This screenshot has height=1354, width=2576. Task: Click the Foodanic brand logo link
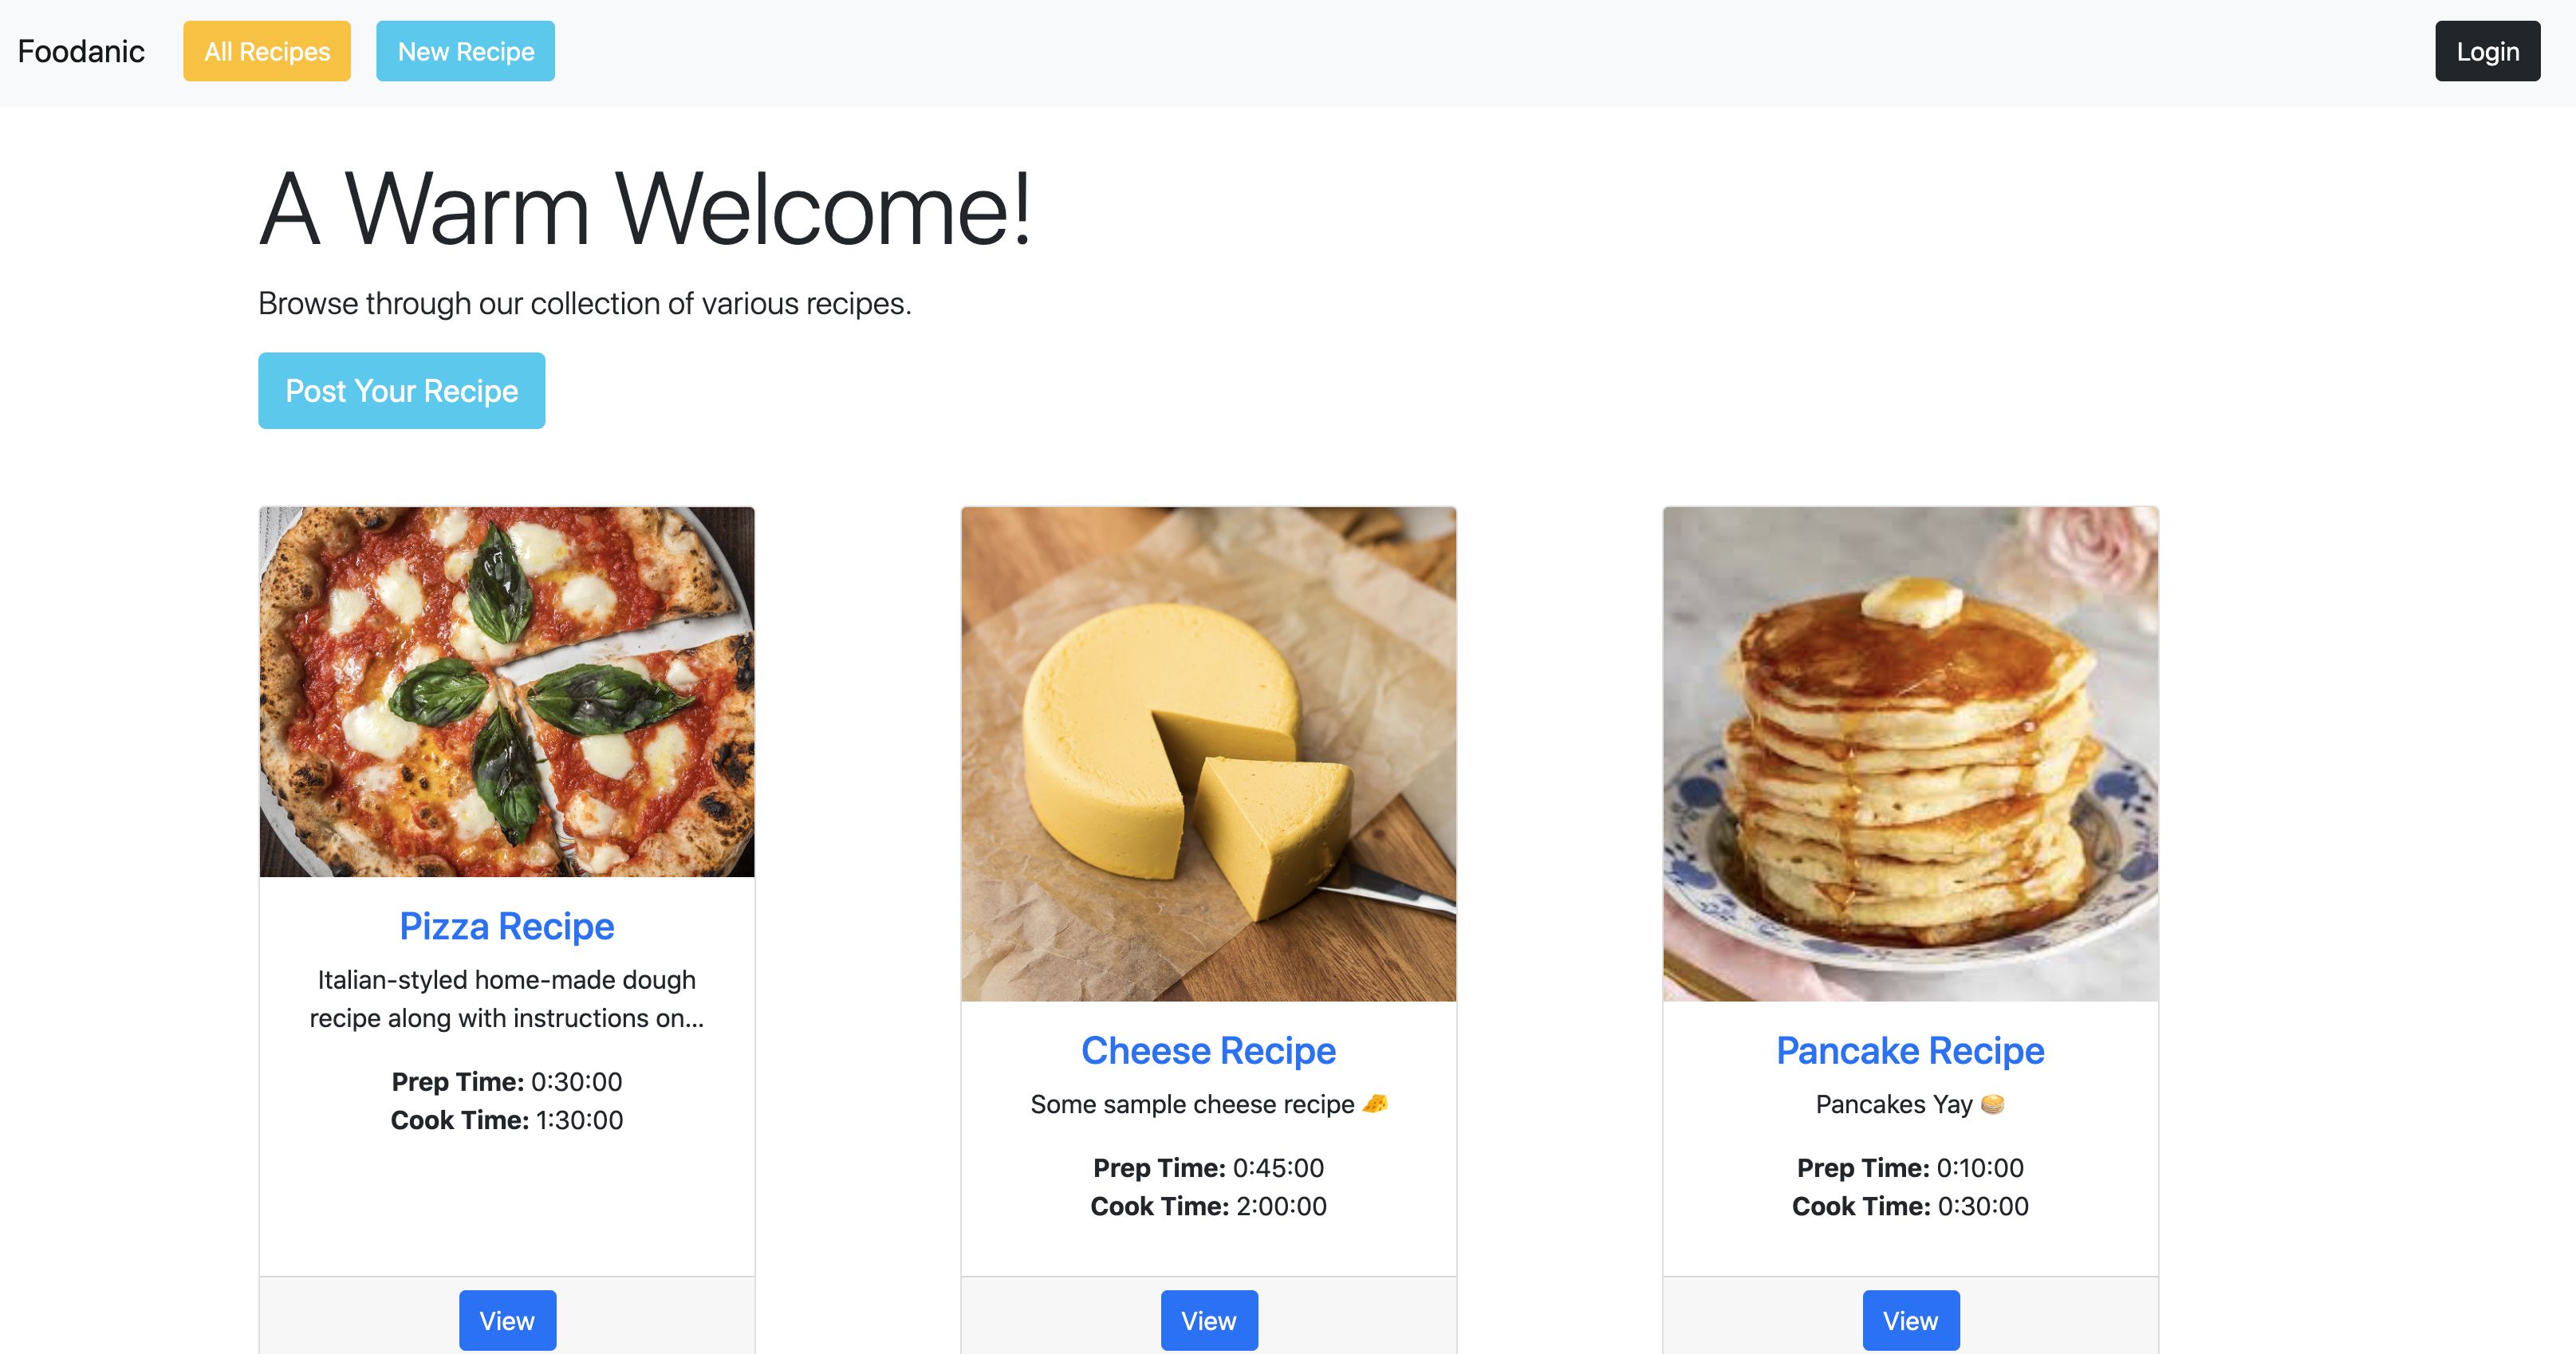tap(81, 51)
